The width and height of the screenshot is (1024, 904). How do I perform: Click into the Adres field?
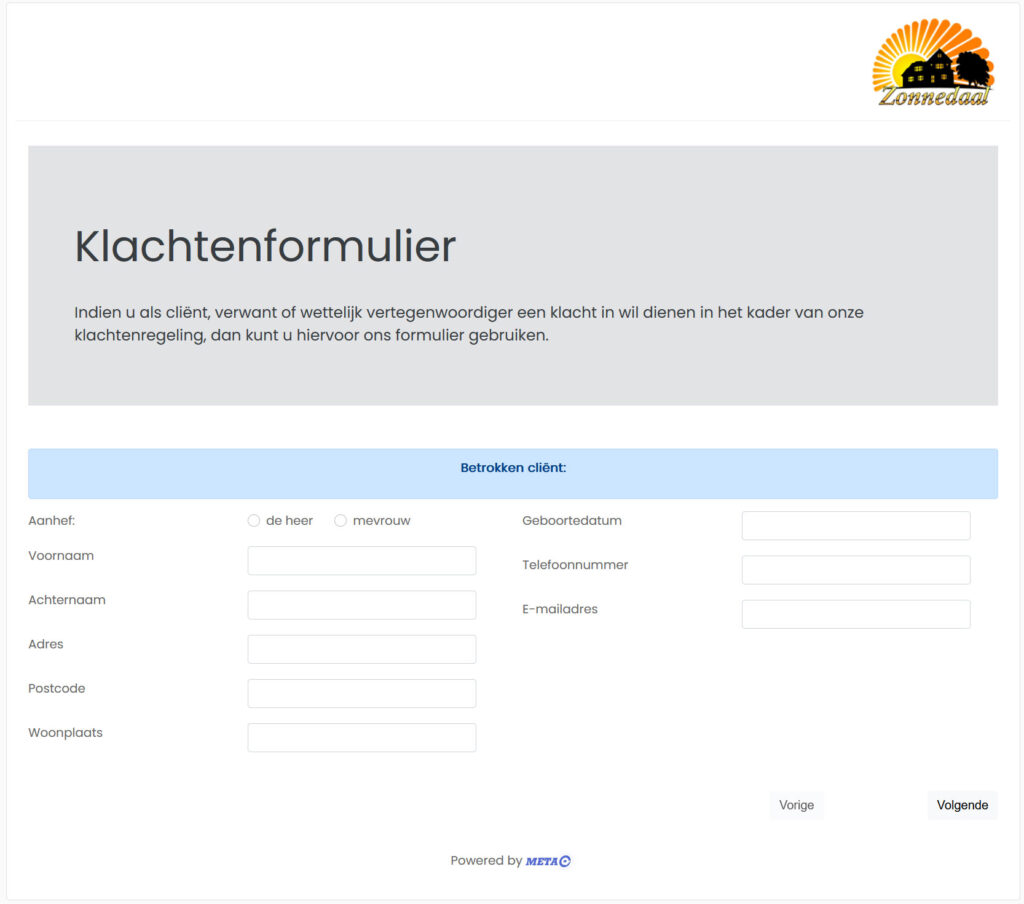(362, 649)
